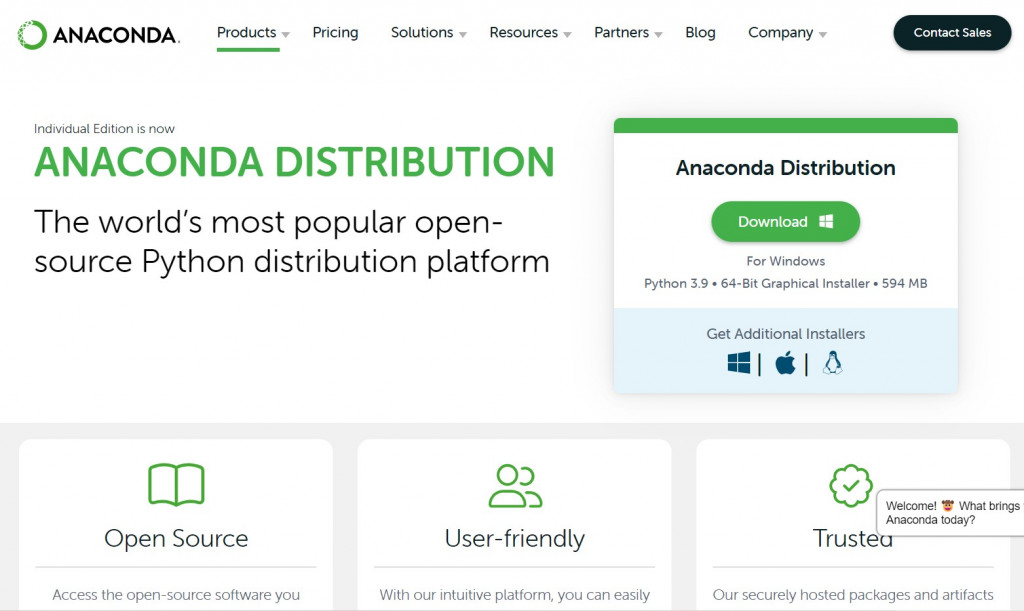1024x611 pixels.
Task: Open the Company menu
Action: [x=780, y=33]
